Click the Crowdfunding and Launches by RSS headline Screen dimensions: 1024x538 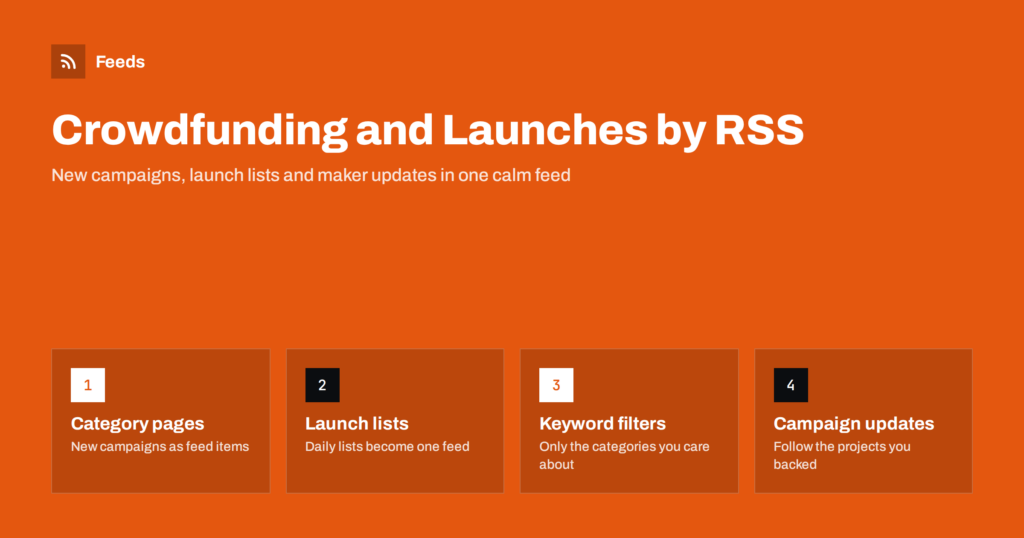click(x=428, y=130)
